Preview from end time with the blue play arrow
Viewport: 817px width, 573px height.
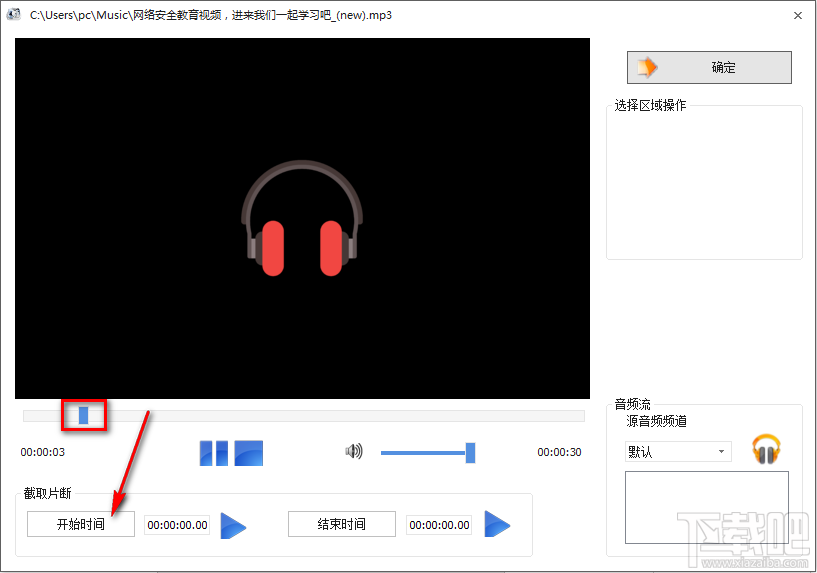(497, 524)
